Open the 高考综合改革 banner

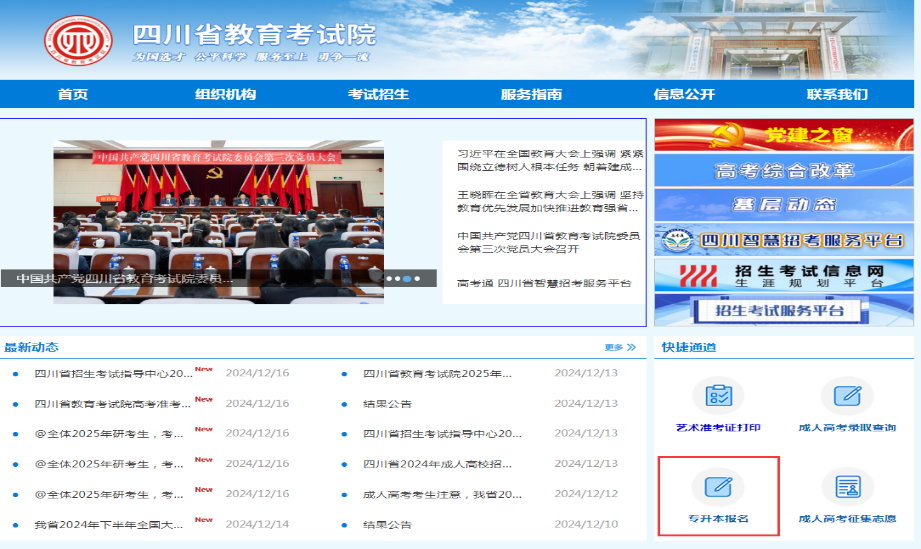[x=784, y=170]
